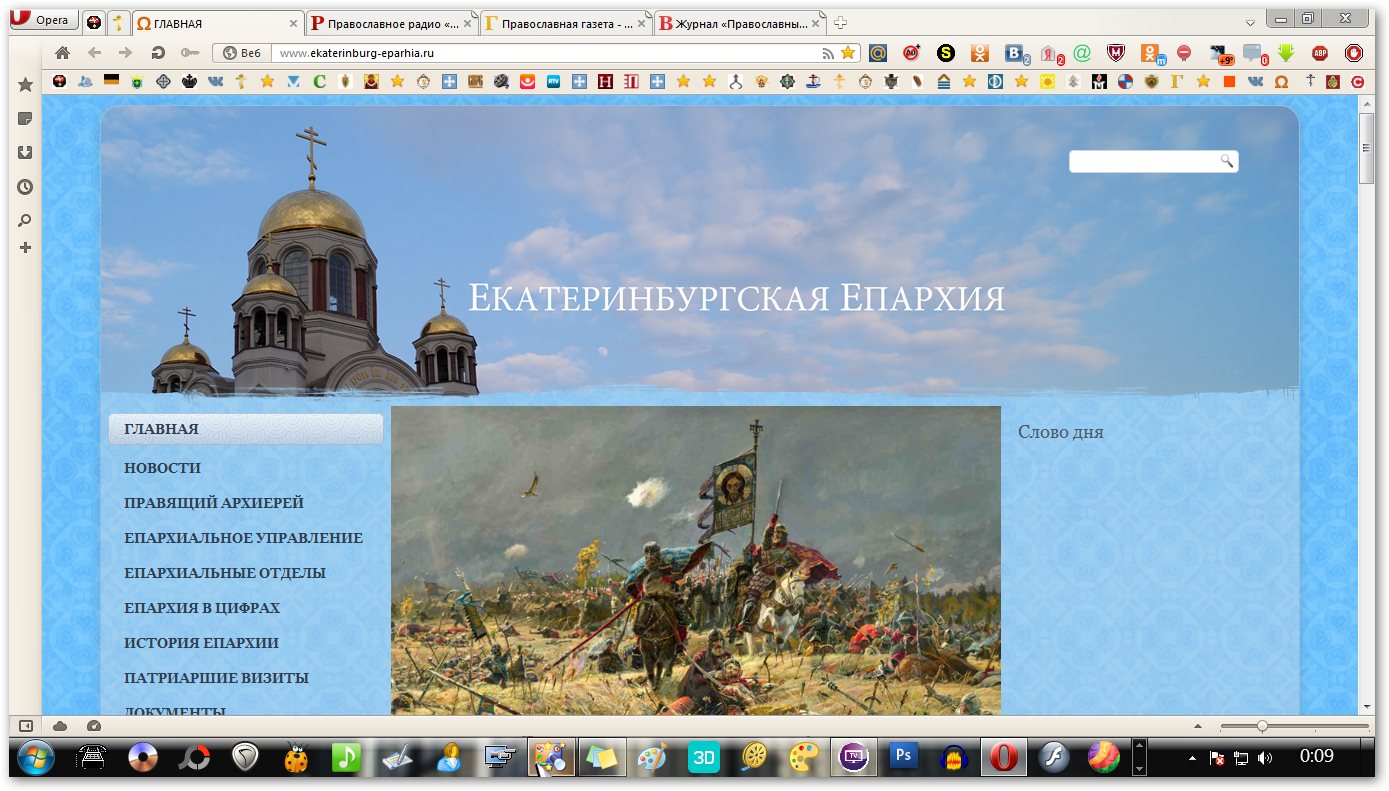The width and height of the screenshot is (1389, 791).
Task: Open the closed tabs dropdown arrow
Action: pos(1250,22)
